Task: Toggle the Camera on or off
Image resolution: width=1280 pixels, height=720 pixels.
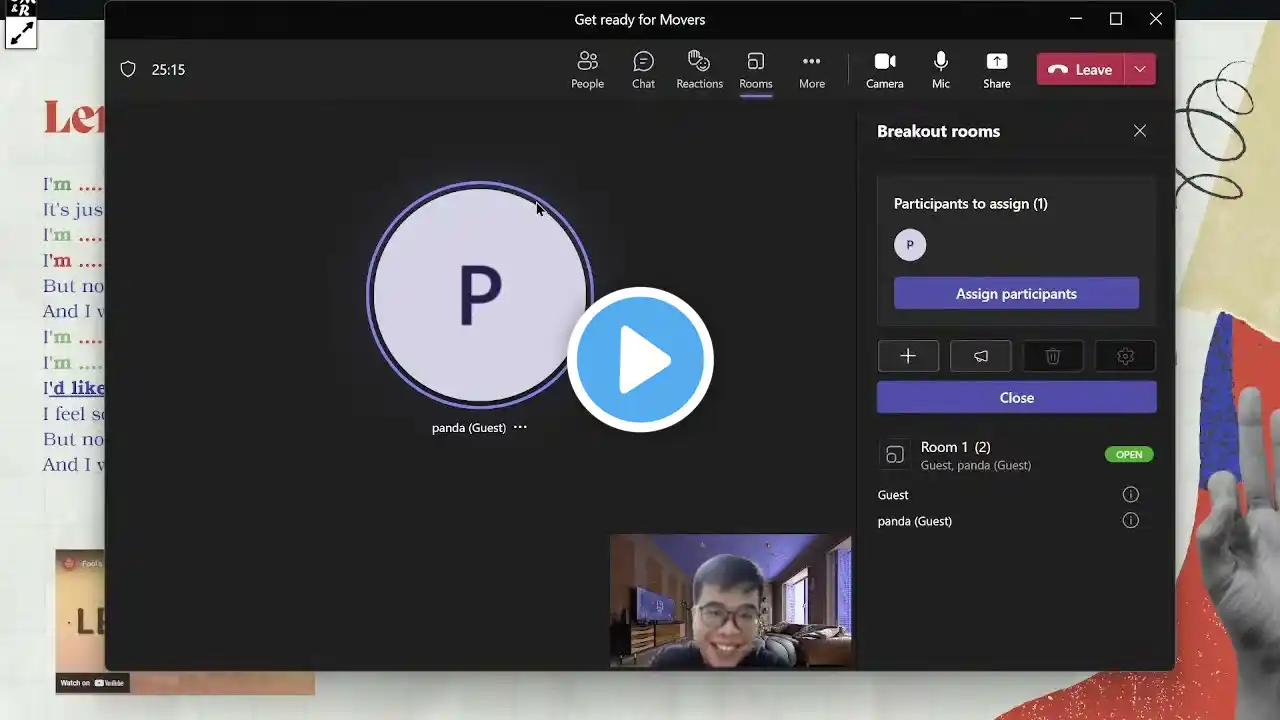Action: point(884,70)
